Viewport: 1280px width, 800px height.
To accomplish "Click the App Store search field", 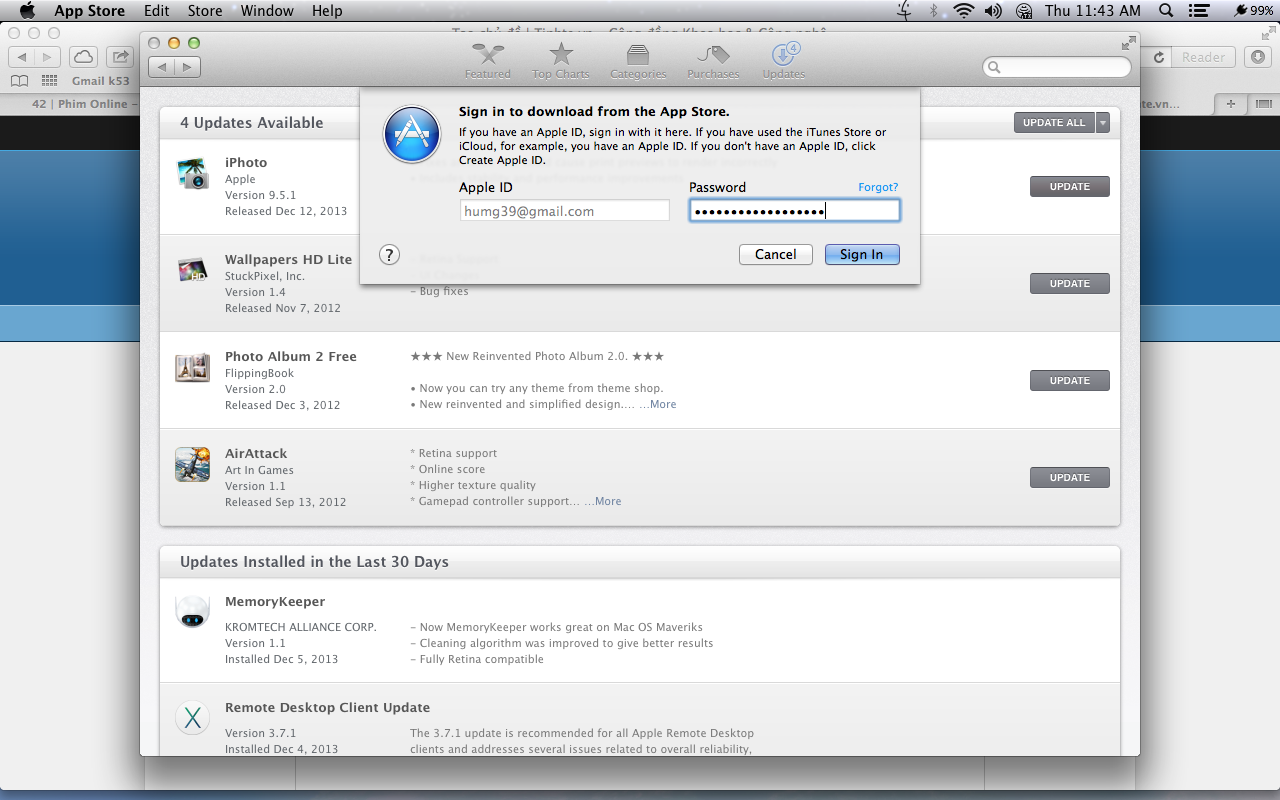I will pyautogui.click(x=1056, y=67).
